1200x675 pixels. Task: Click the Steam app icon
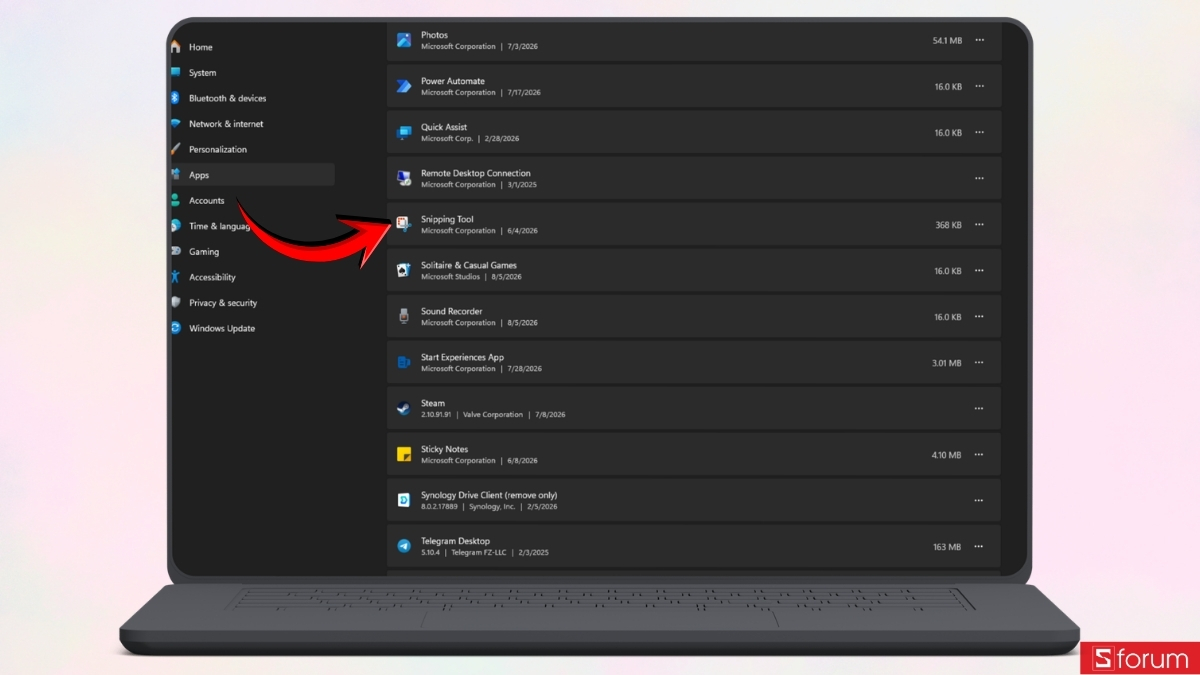click(x=404, y=408)
